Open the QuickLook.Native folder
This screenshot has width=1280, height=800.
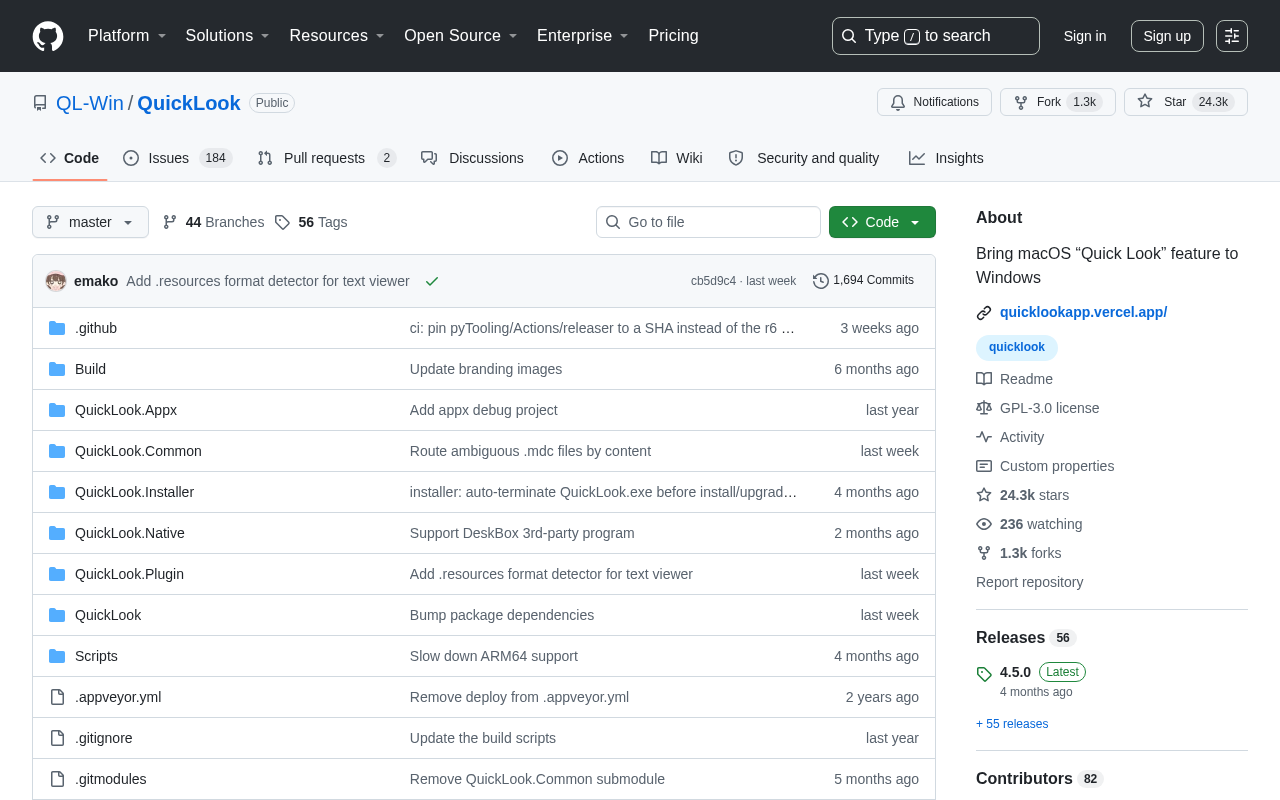pos(130,533)
